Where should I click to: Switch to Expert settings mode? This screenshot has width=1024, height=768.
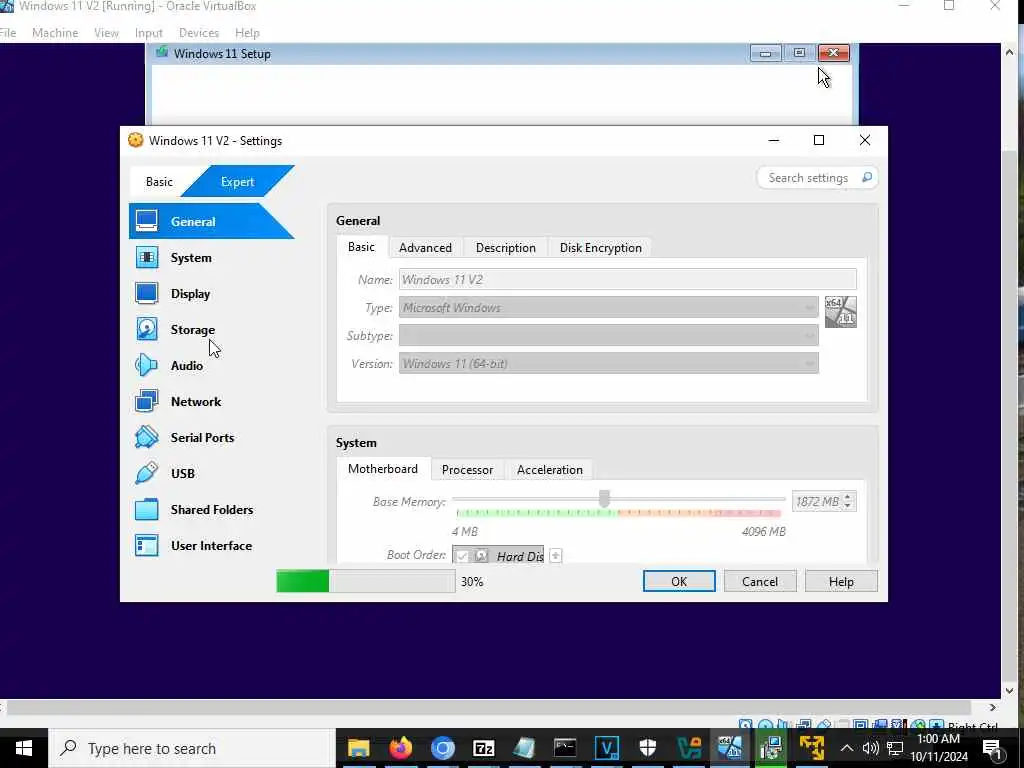tap(238, 182)
